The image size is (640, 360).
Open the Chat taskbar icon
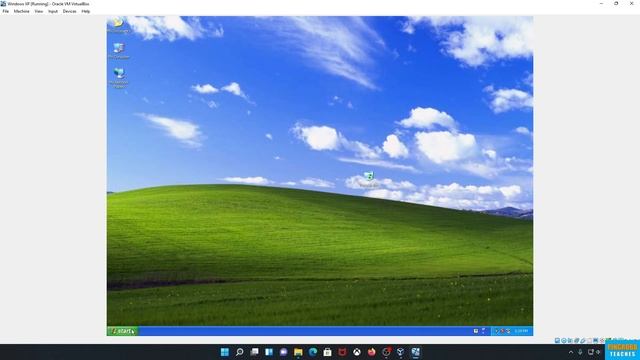[x=284, y=352]
